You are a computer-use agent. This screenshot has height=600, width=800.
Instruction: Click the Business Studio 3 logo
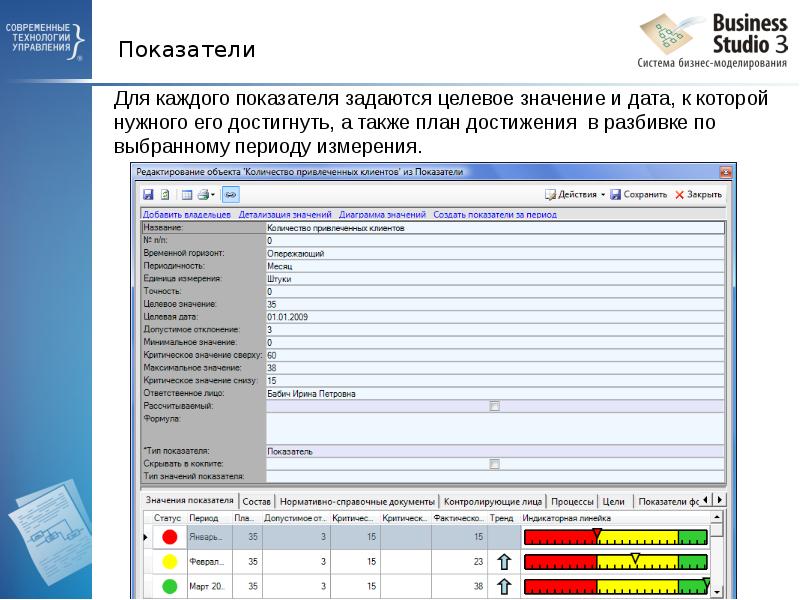[x=713, y=40]
